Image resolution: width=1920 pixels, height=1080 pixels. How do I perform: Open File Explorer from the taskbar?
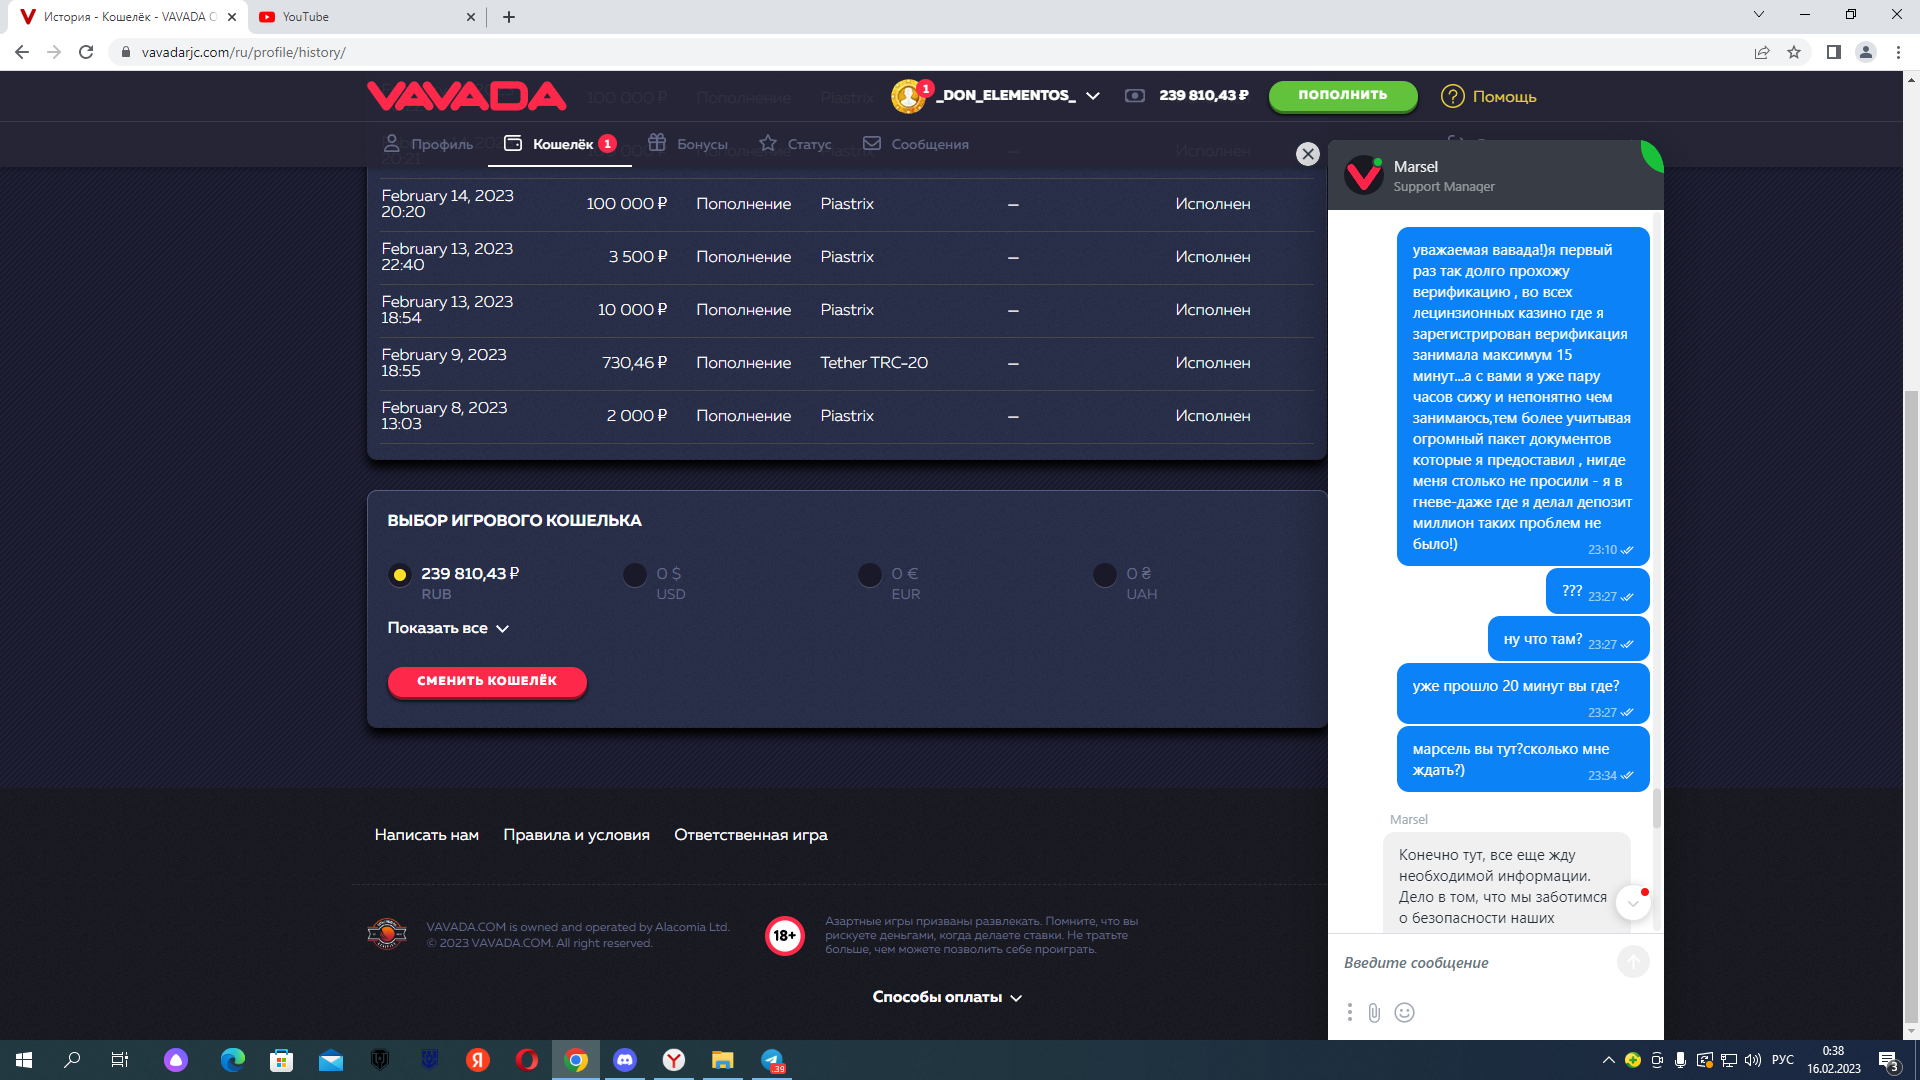click(x=723, y=1060)
